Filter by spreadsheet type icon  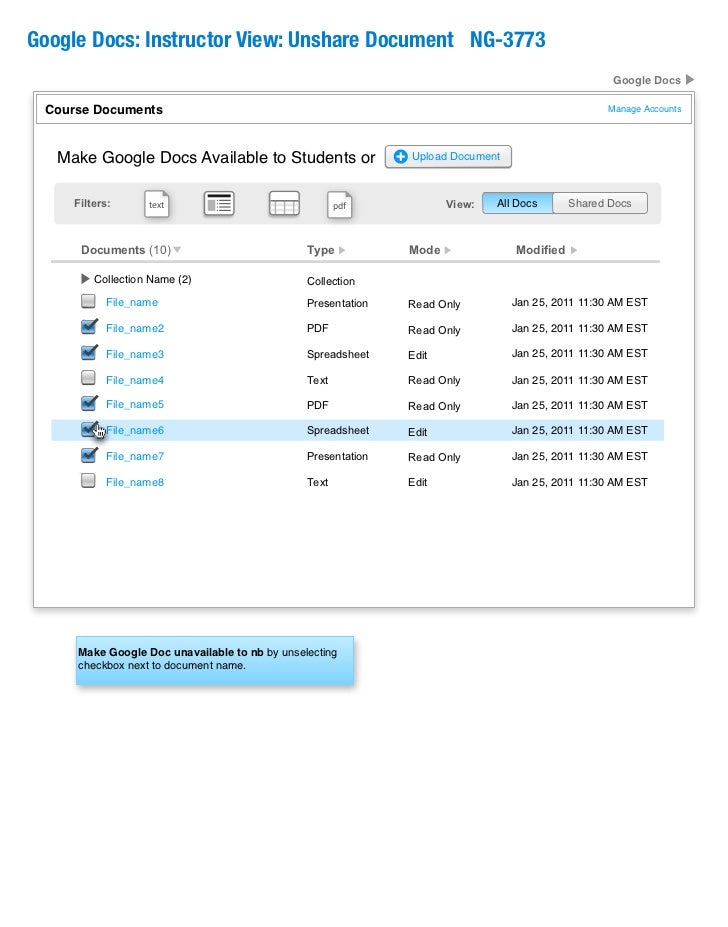click(x=284, y=204)
